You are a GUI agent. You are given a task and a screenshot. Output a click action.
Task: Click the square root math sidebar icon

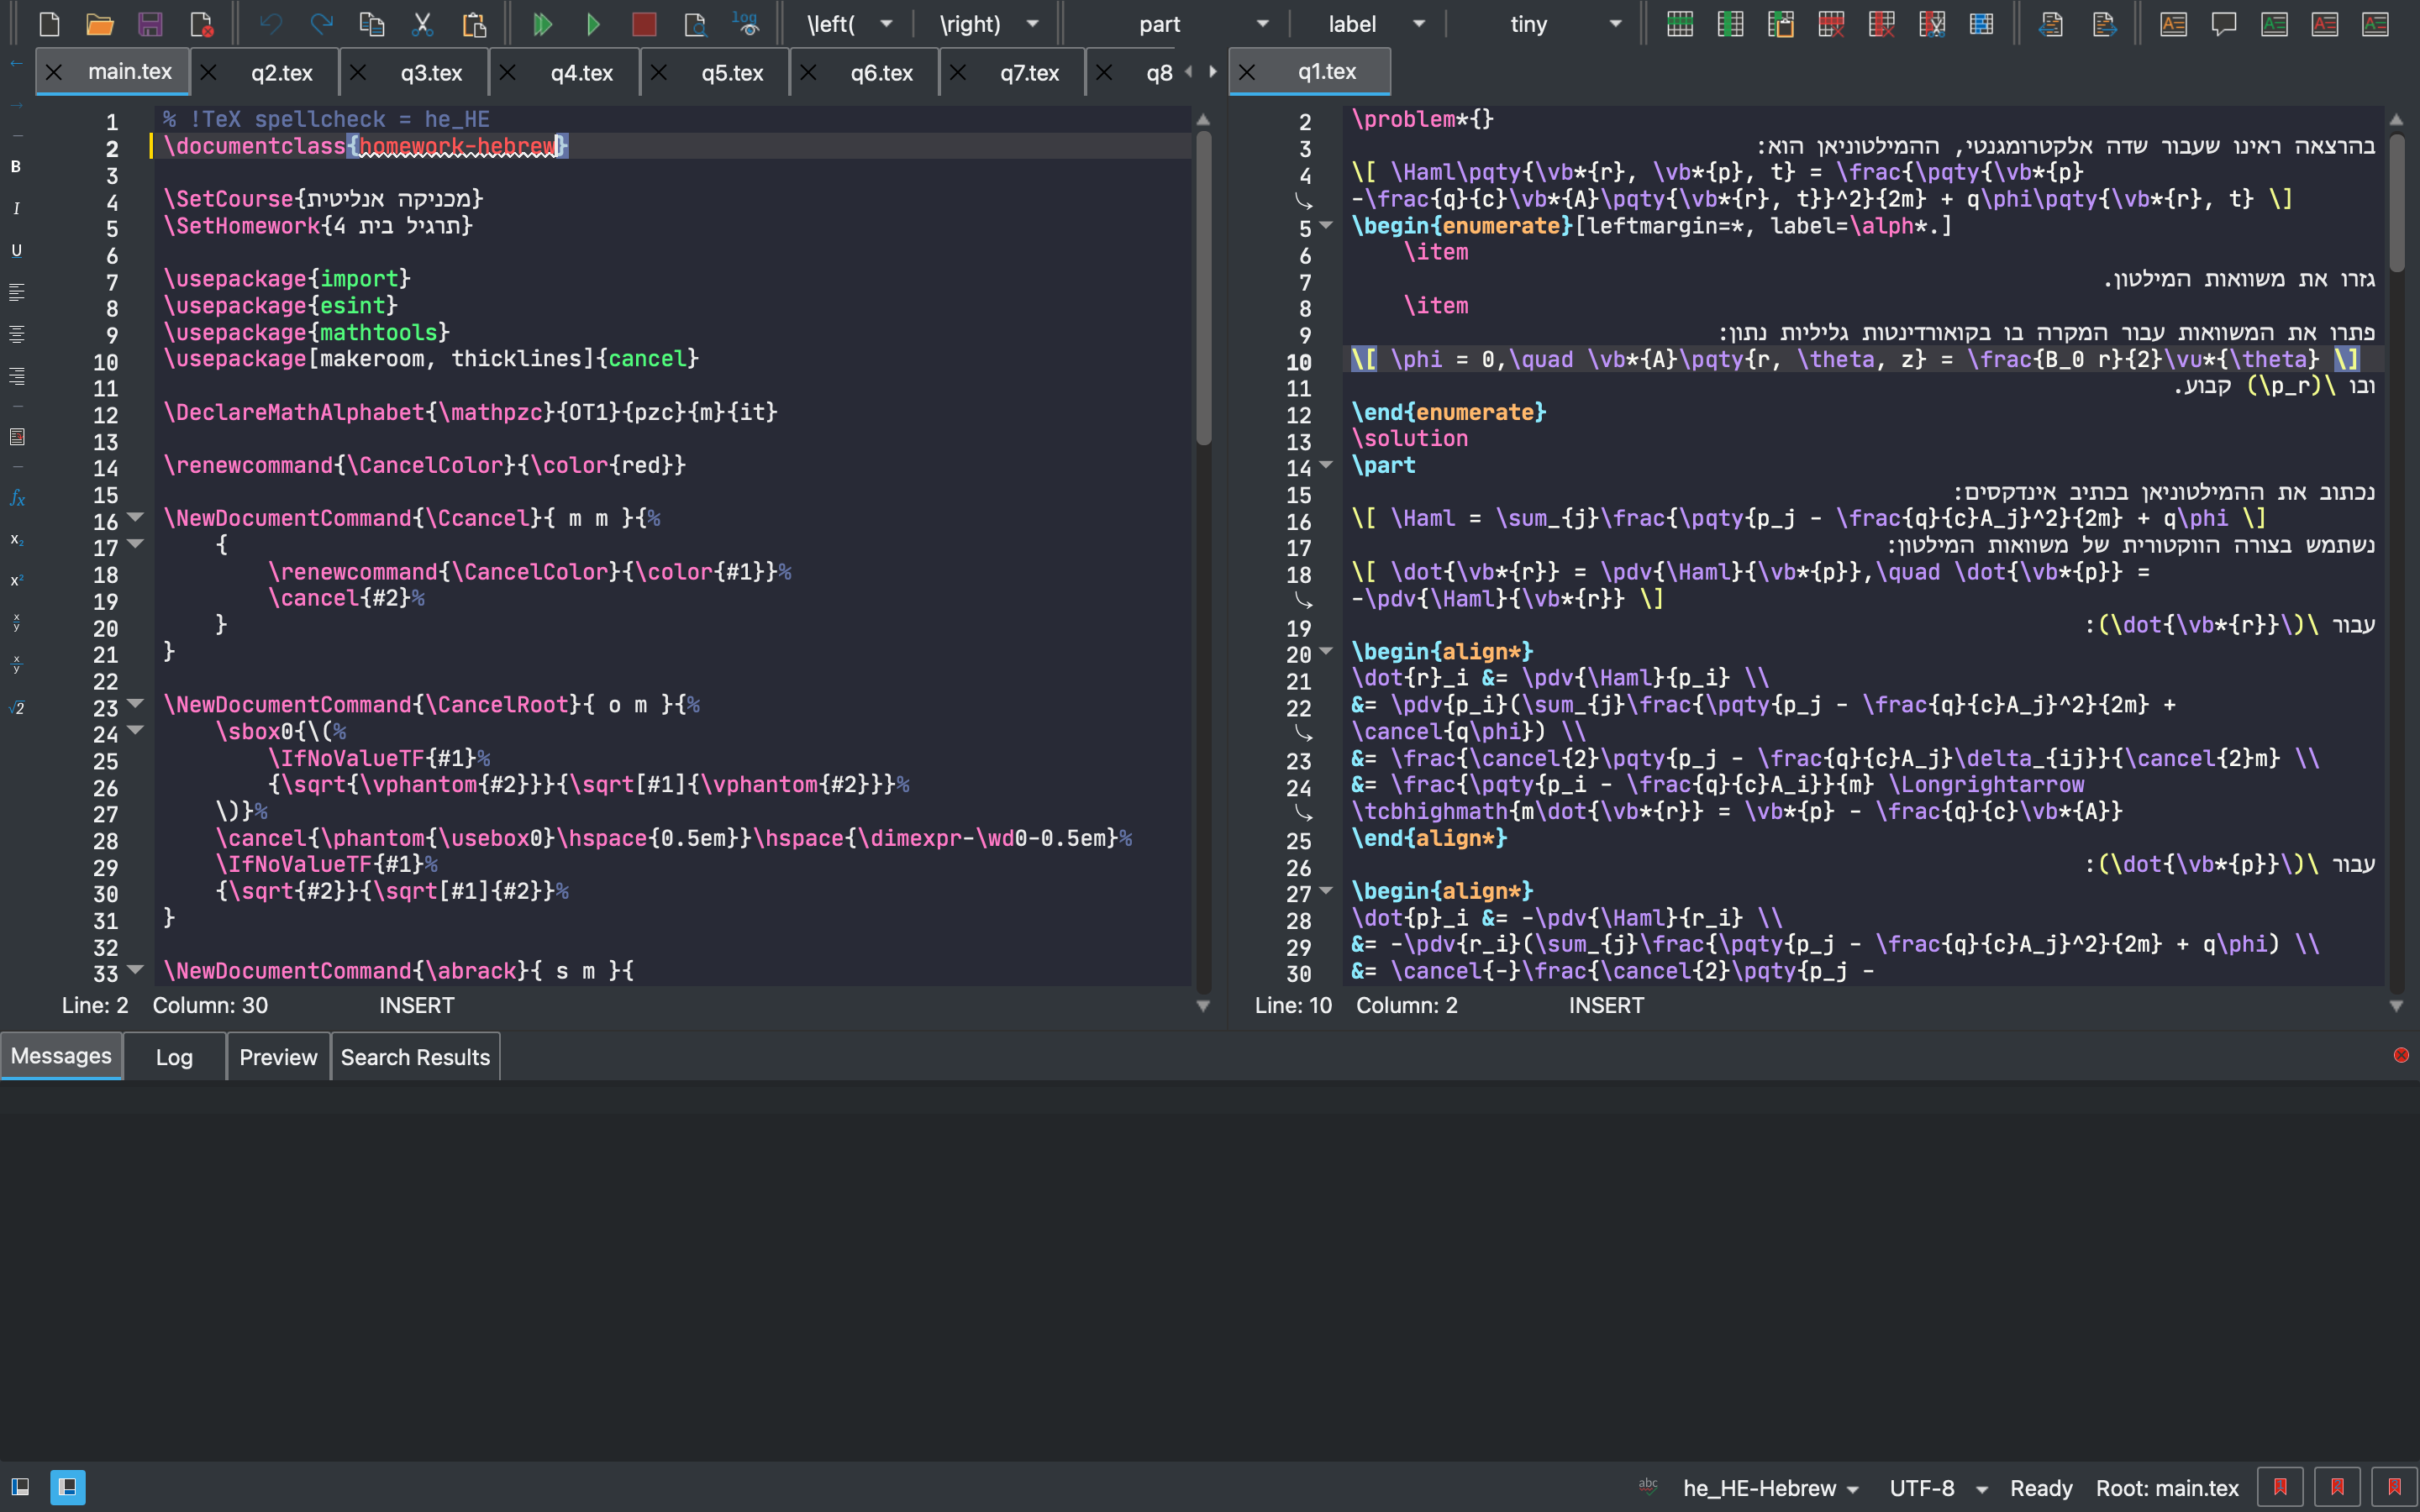[17, 708]
